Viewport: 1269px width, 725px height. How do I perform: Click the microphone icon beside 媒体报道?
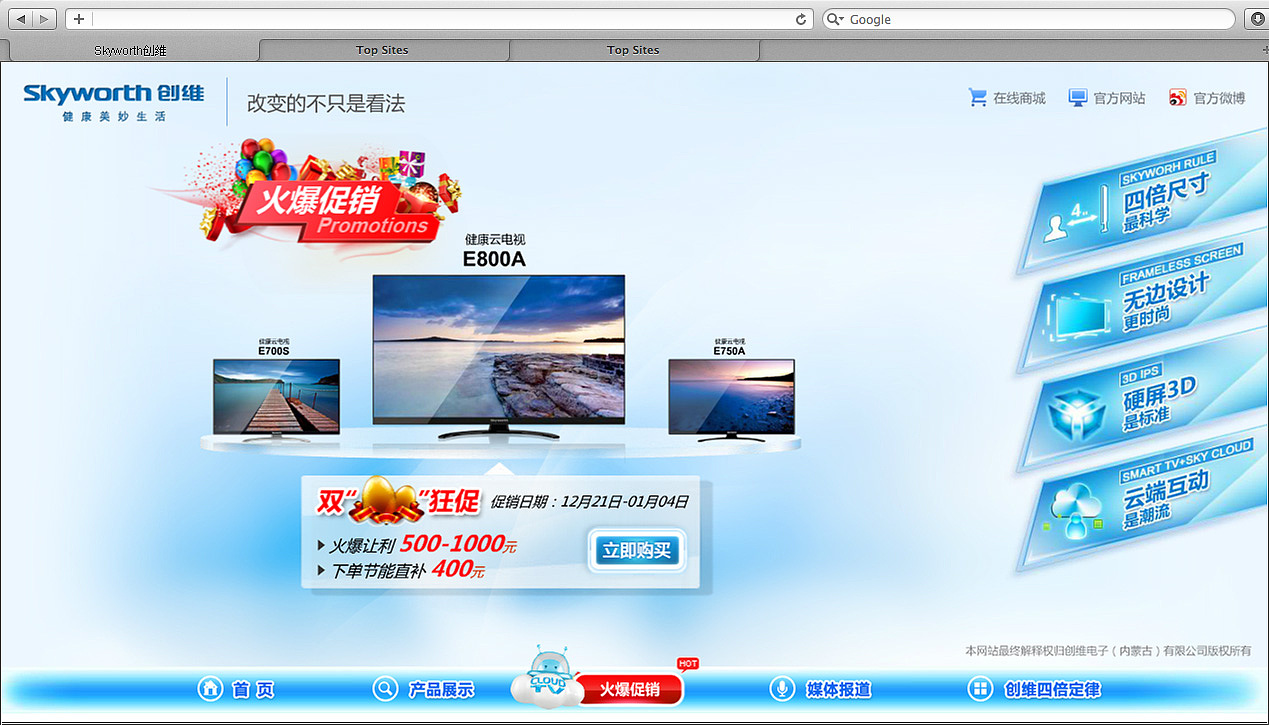782,689
